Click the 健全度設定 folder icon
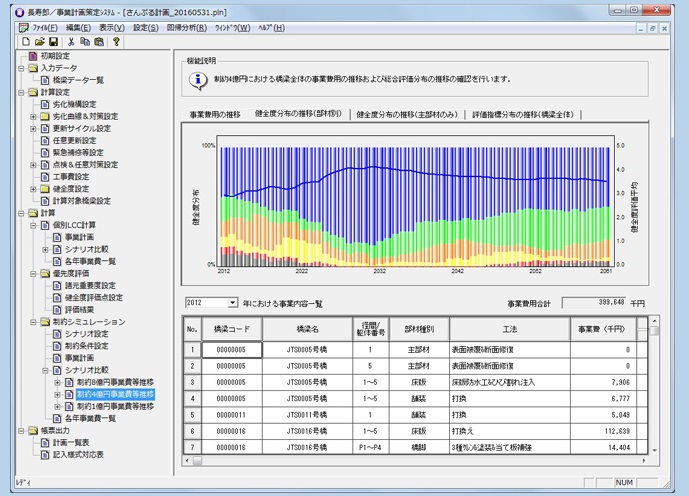689x496 pixels. 45,189
